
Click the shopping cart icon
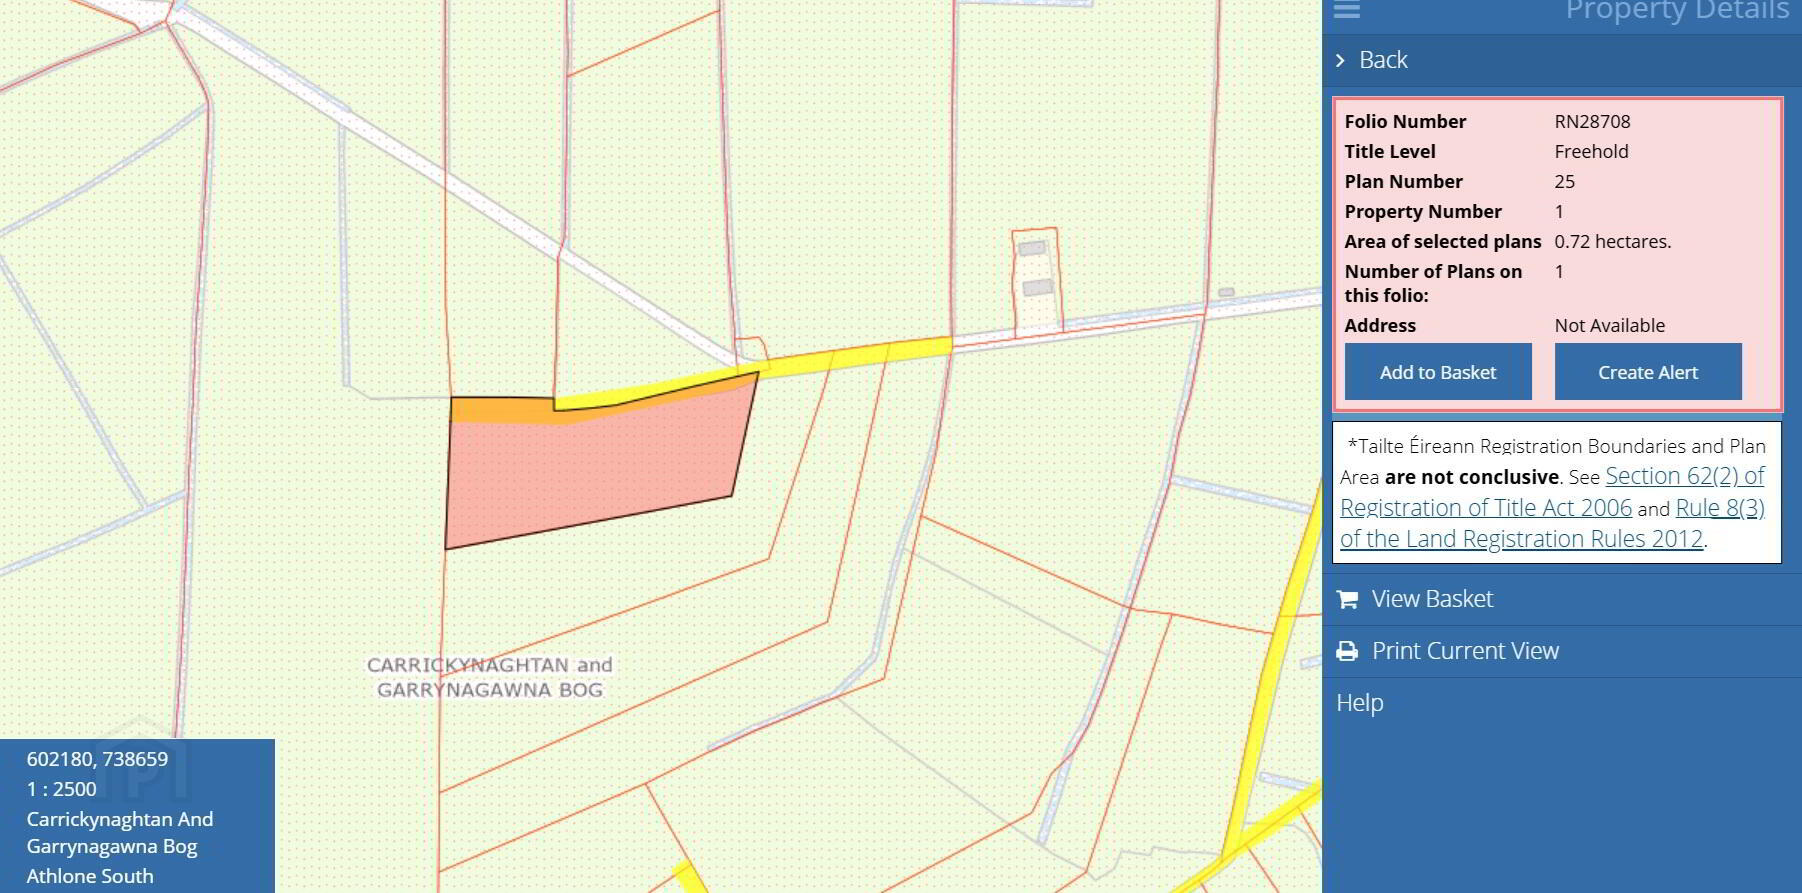(1348, 599)
